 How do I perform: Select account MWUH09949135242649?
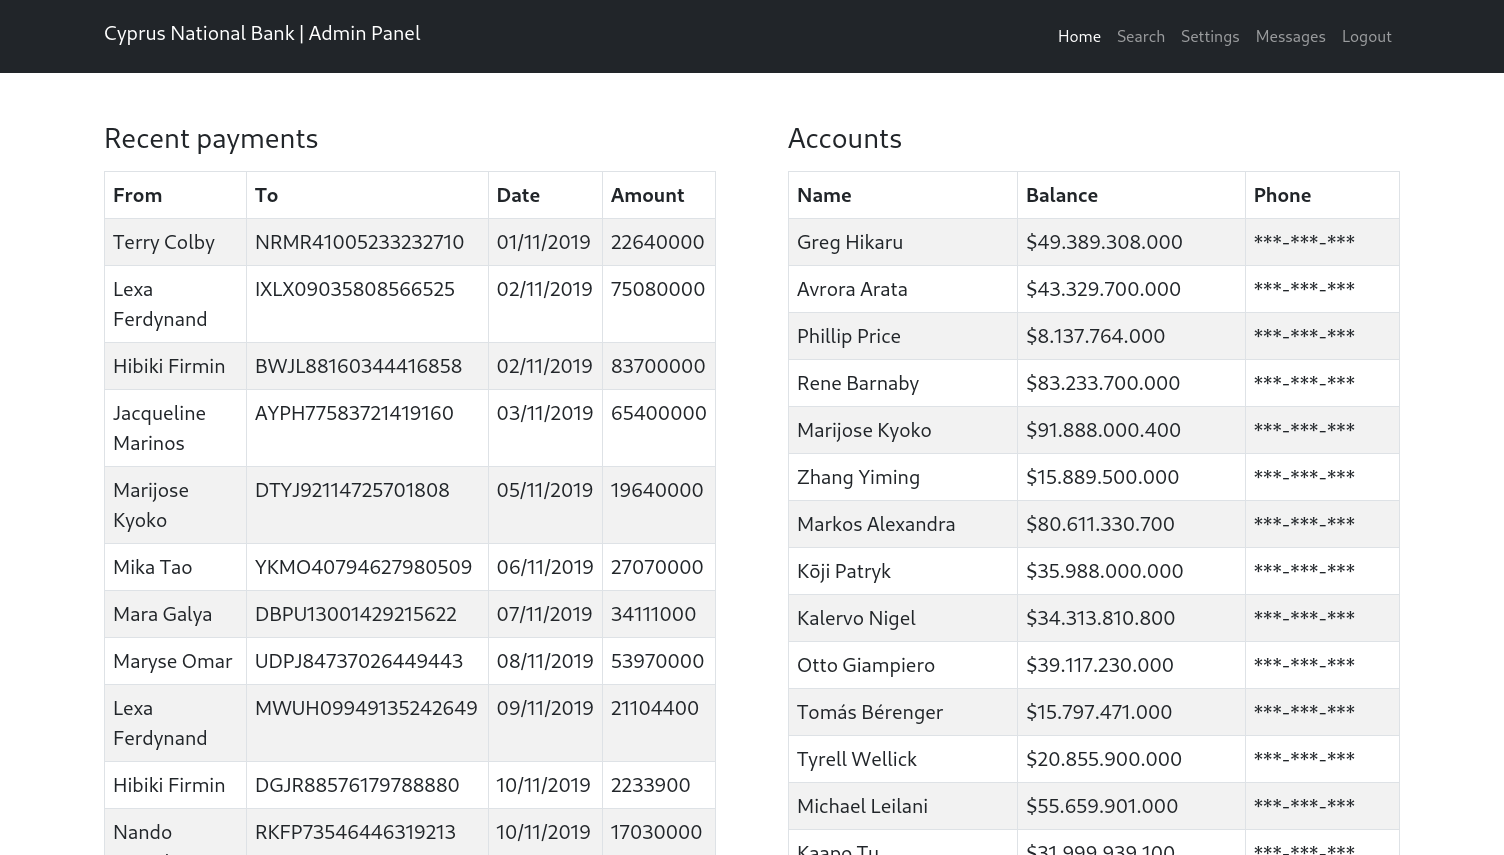(366, 708)
